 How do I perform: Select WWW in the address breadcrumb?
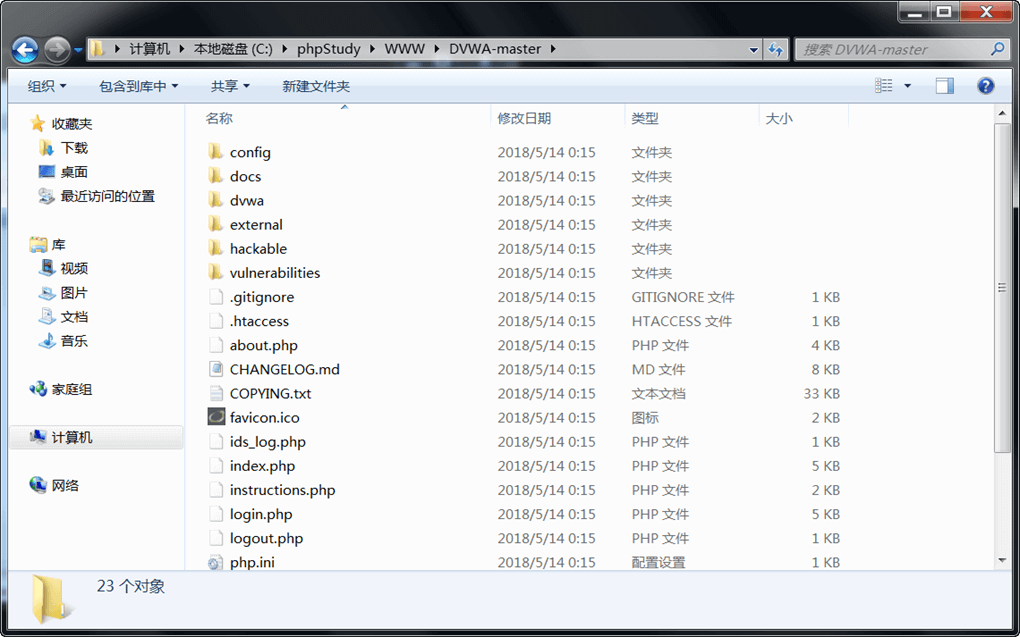coord(405,49)
